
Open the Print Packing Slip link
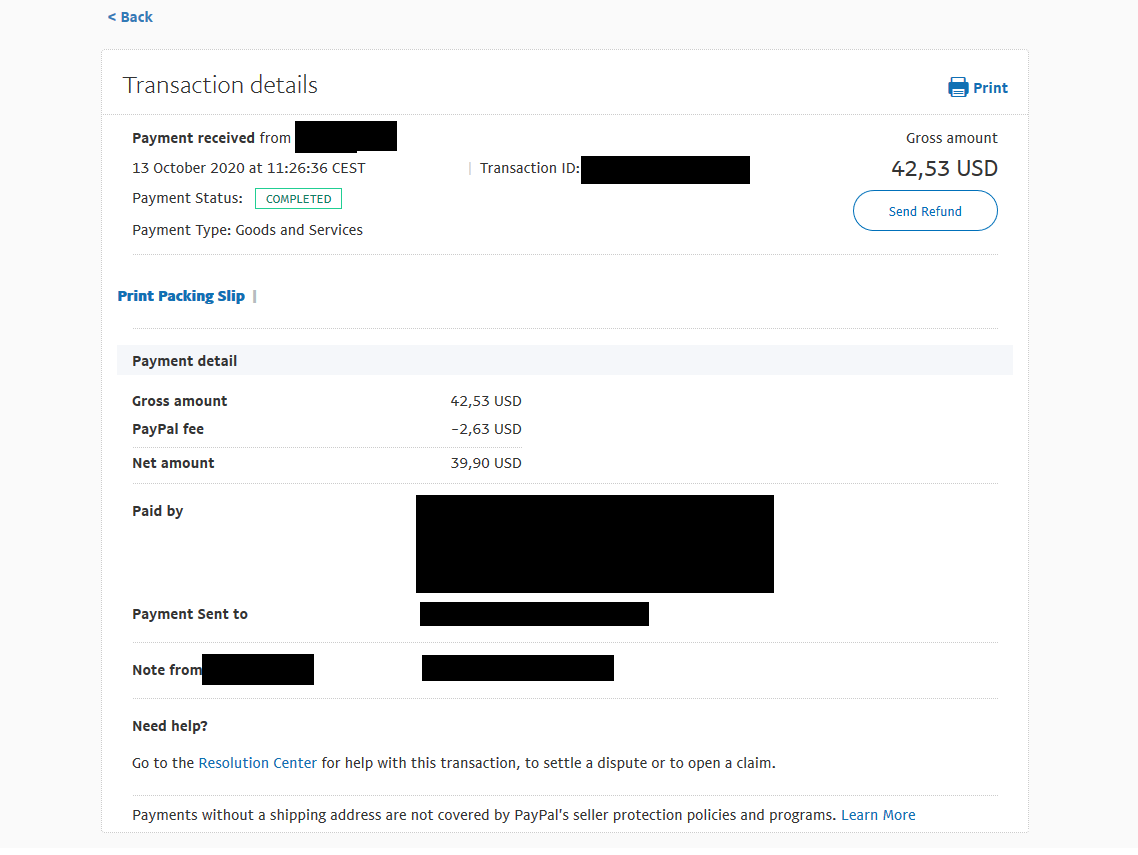click(x=181, y=296)
